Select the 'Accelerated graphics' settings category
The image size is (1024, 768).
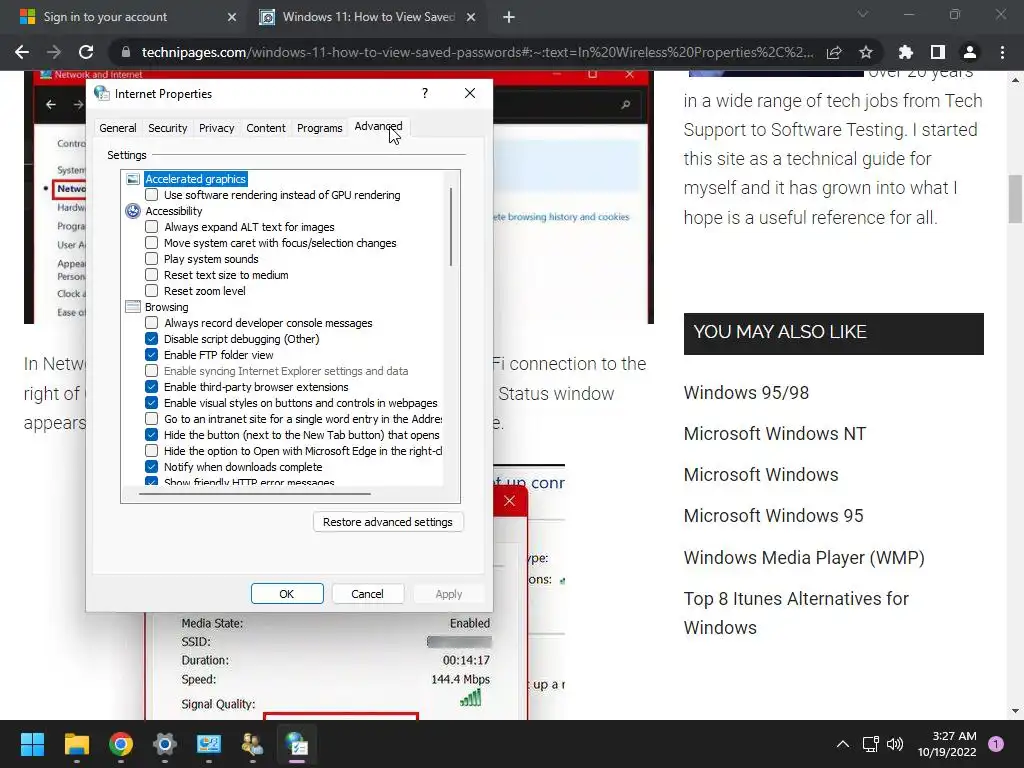click(x=196, y=179)
